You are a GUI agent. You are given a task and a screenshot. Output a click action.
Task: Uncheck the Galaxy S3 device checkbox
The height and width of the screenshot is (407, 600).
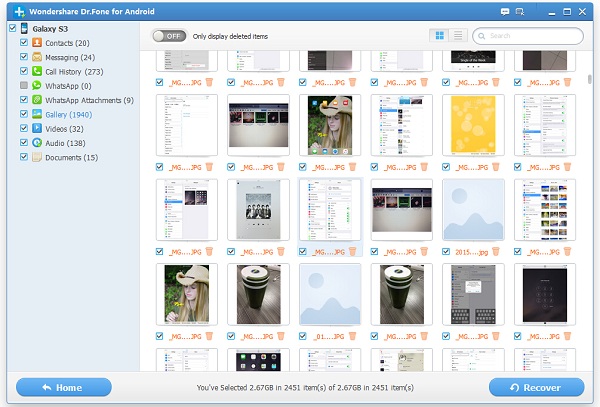13,28
